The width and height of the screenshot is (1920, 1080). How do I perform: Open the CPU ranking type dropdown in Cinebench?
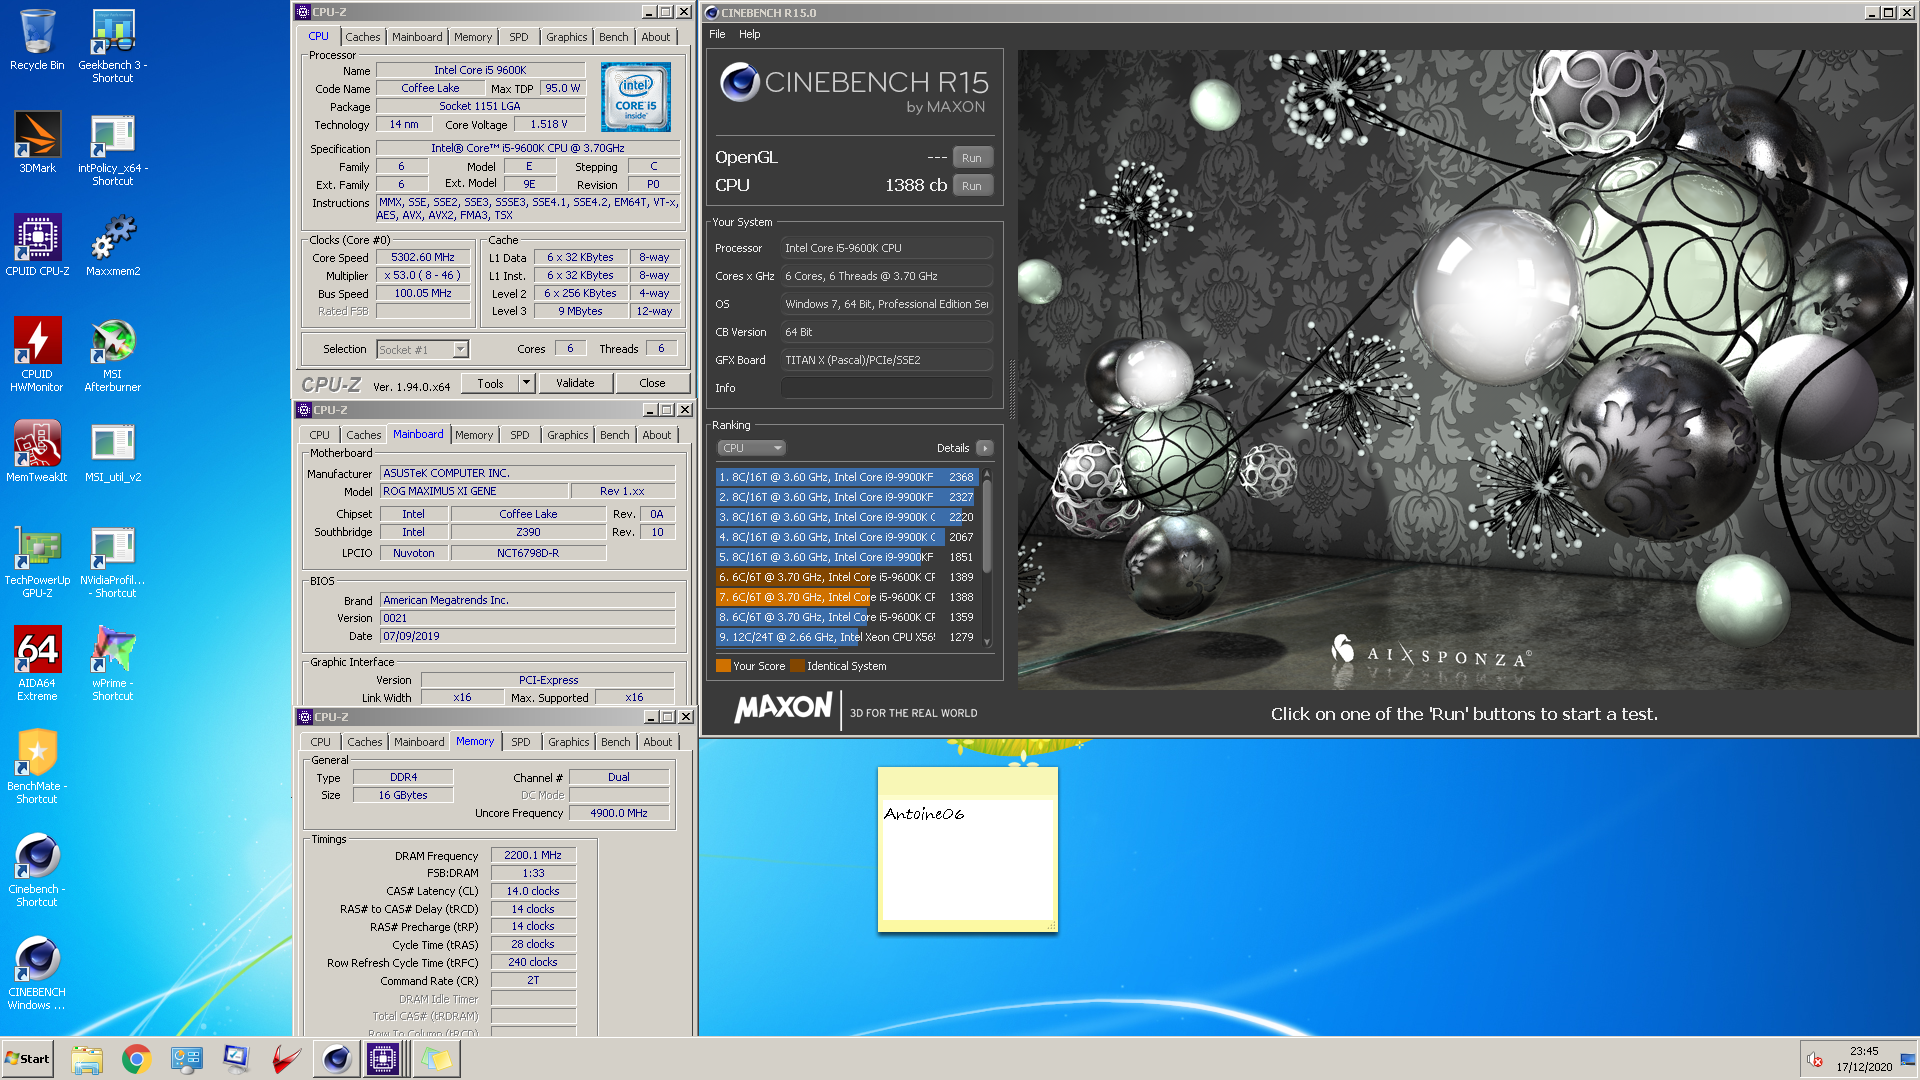(751, 448)
